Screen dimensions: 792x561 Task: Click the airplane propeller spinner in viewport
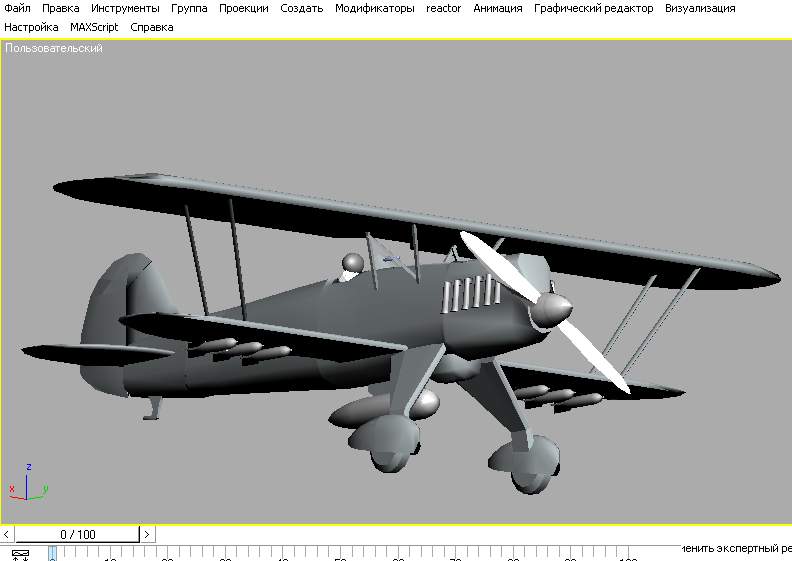tap(552, 310)
